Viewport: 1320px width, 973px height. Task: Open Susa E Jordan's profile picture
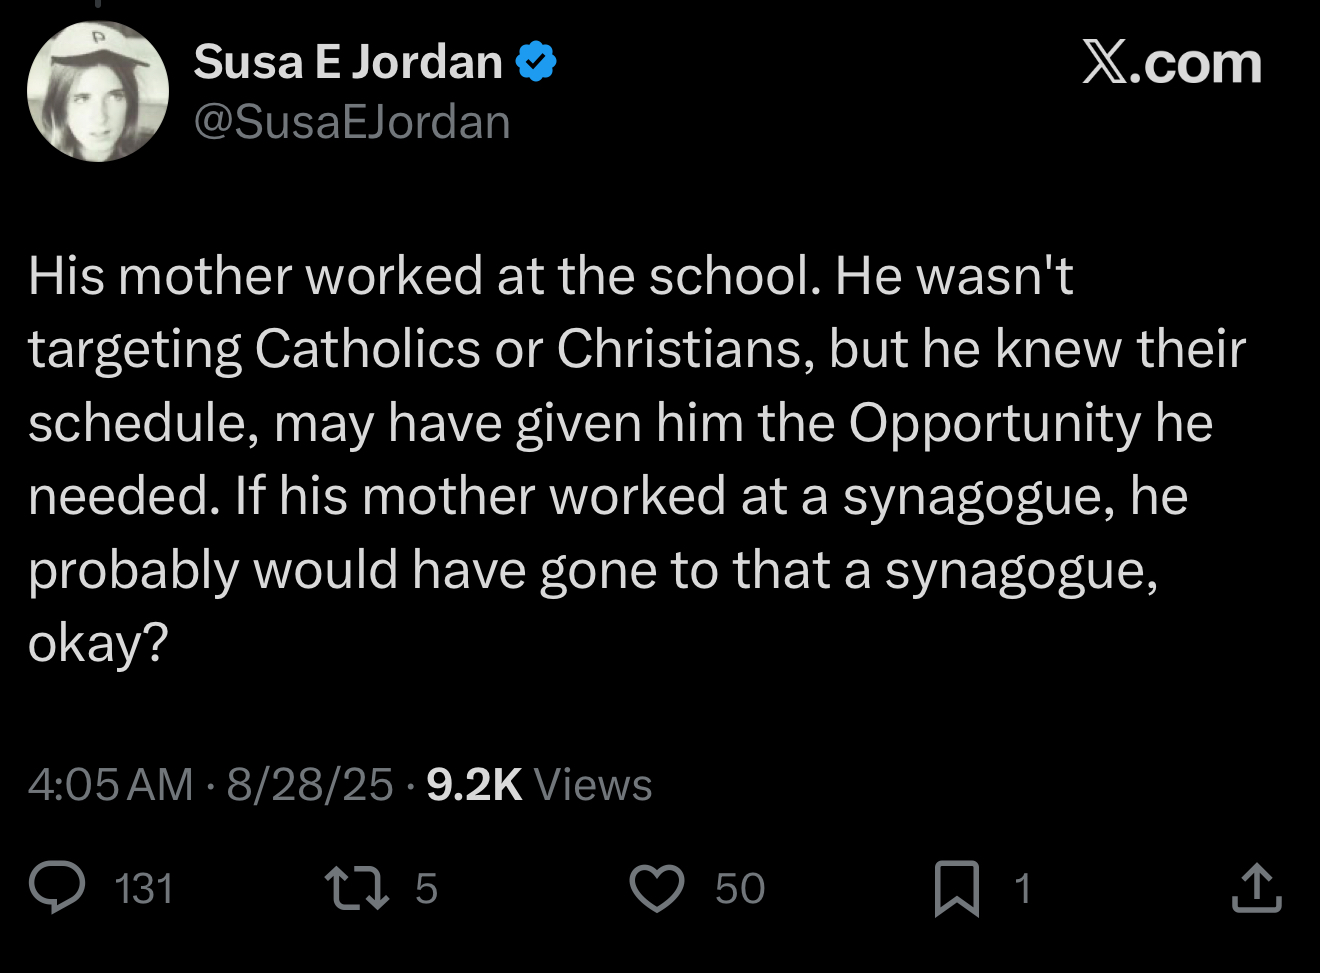(x=97, y=91)
